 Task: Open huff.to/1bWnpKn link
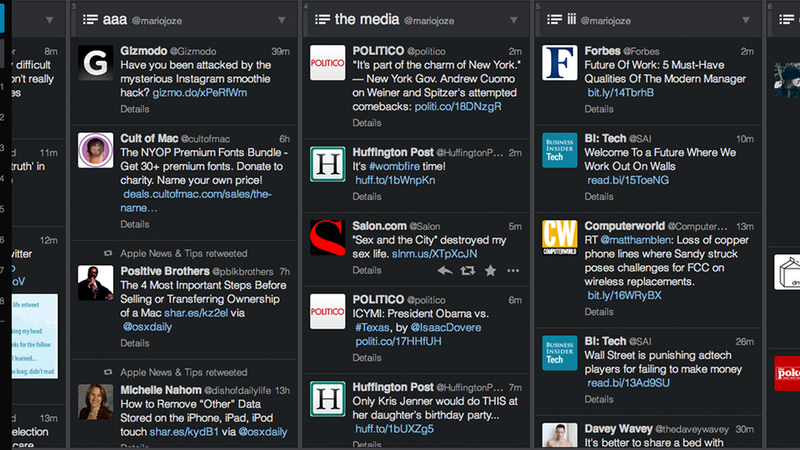(395, 180)
